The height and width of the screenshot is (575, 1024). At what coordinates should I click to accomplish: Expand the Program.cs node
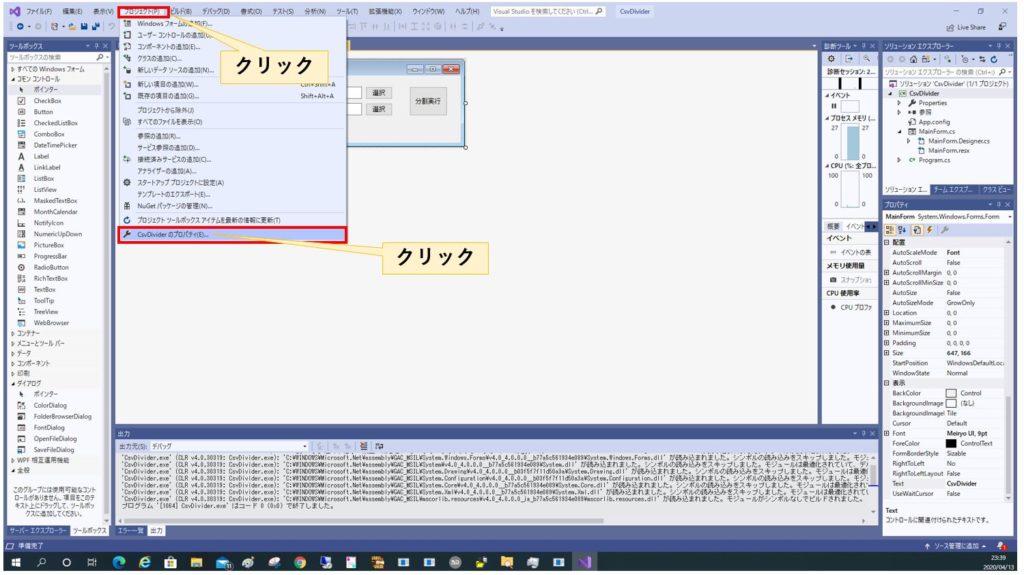[899, 160]
